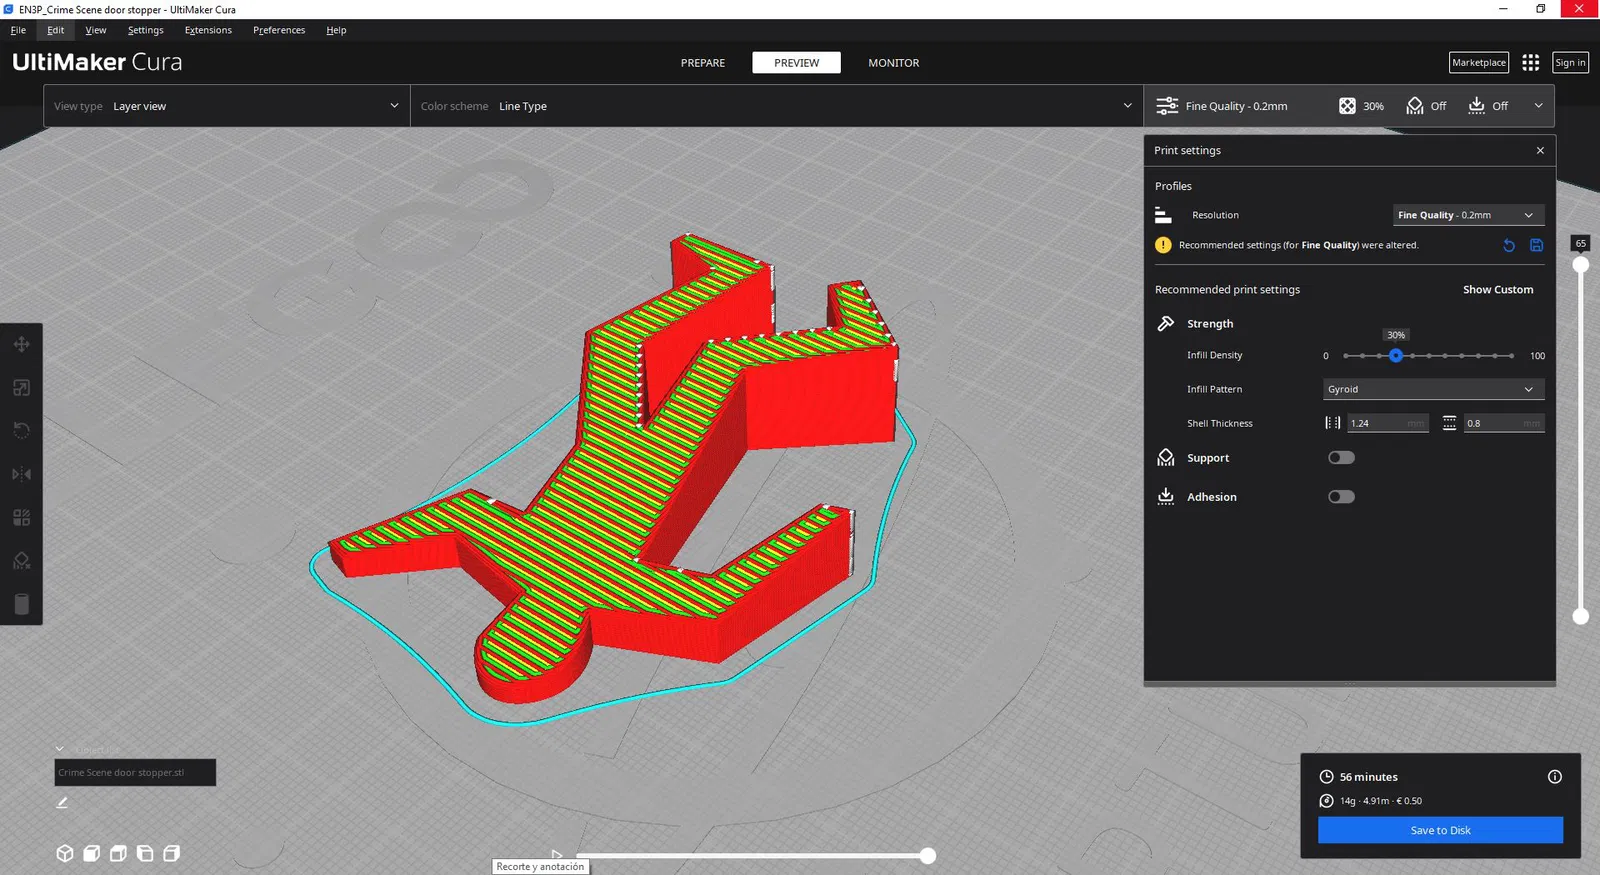Select the Support Blocker tool

click(21, 561)
